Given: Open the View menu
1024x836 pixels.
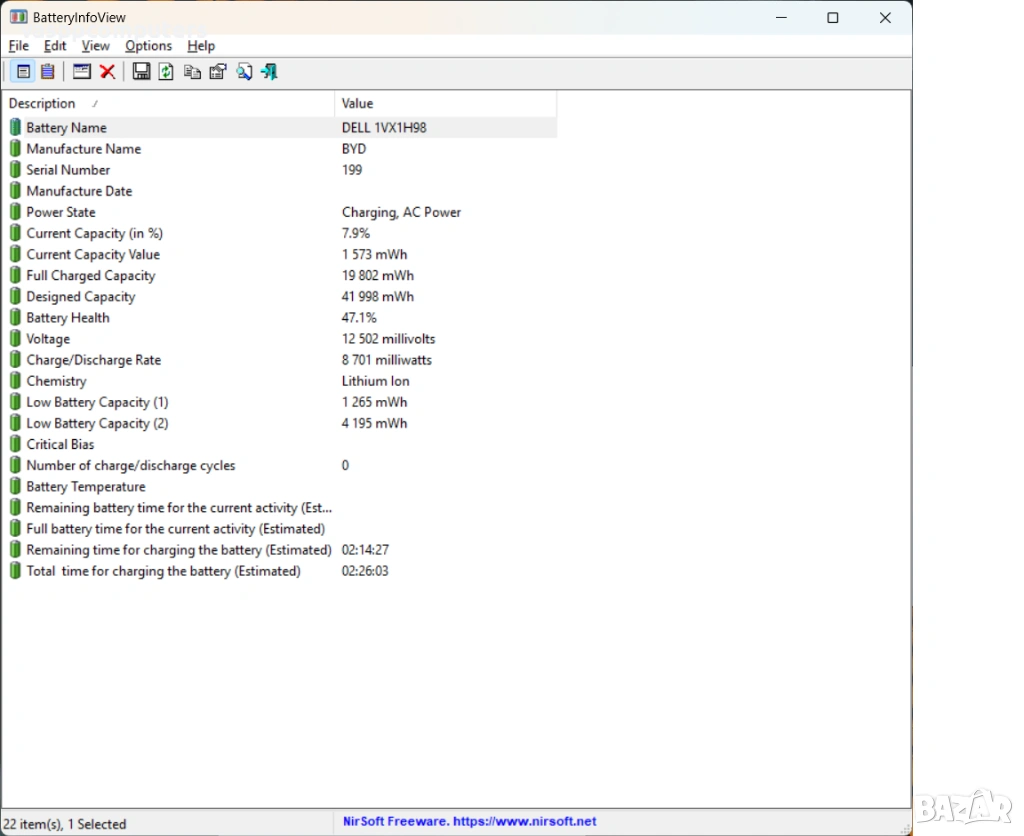Looking at the screenshot, I should [x=96, y=46].
